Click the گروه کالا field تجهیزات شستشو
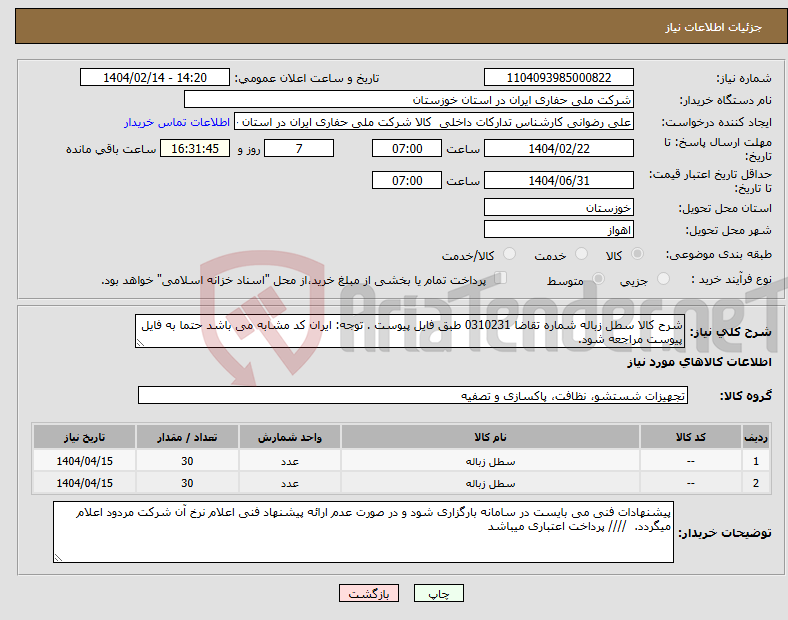 click(413, 395)
